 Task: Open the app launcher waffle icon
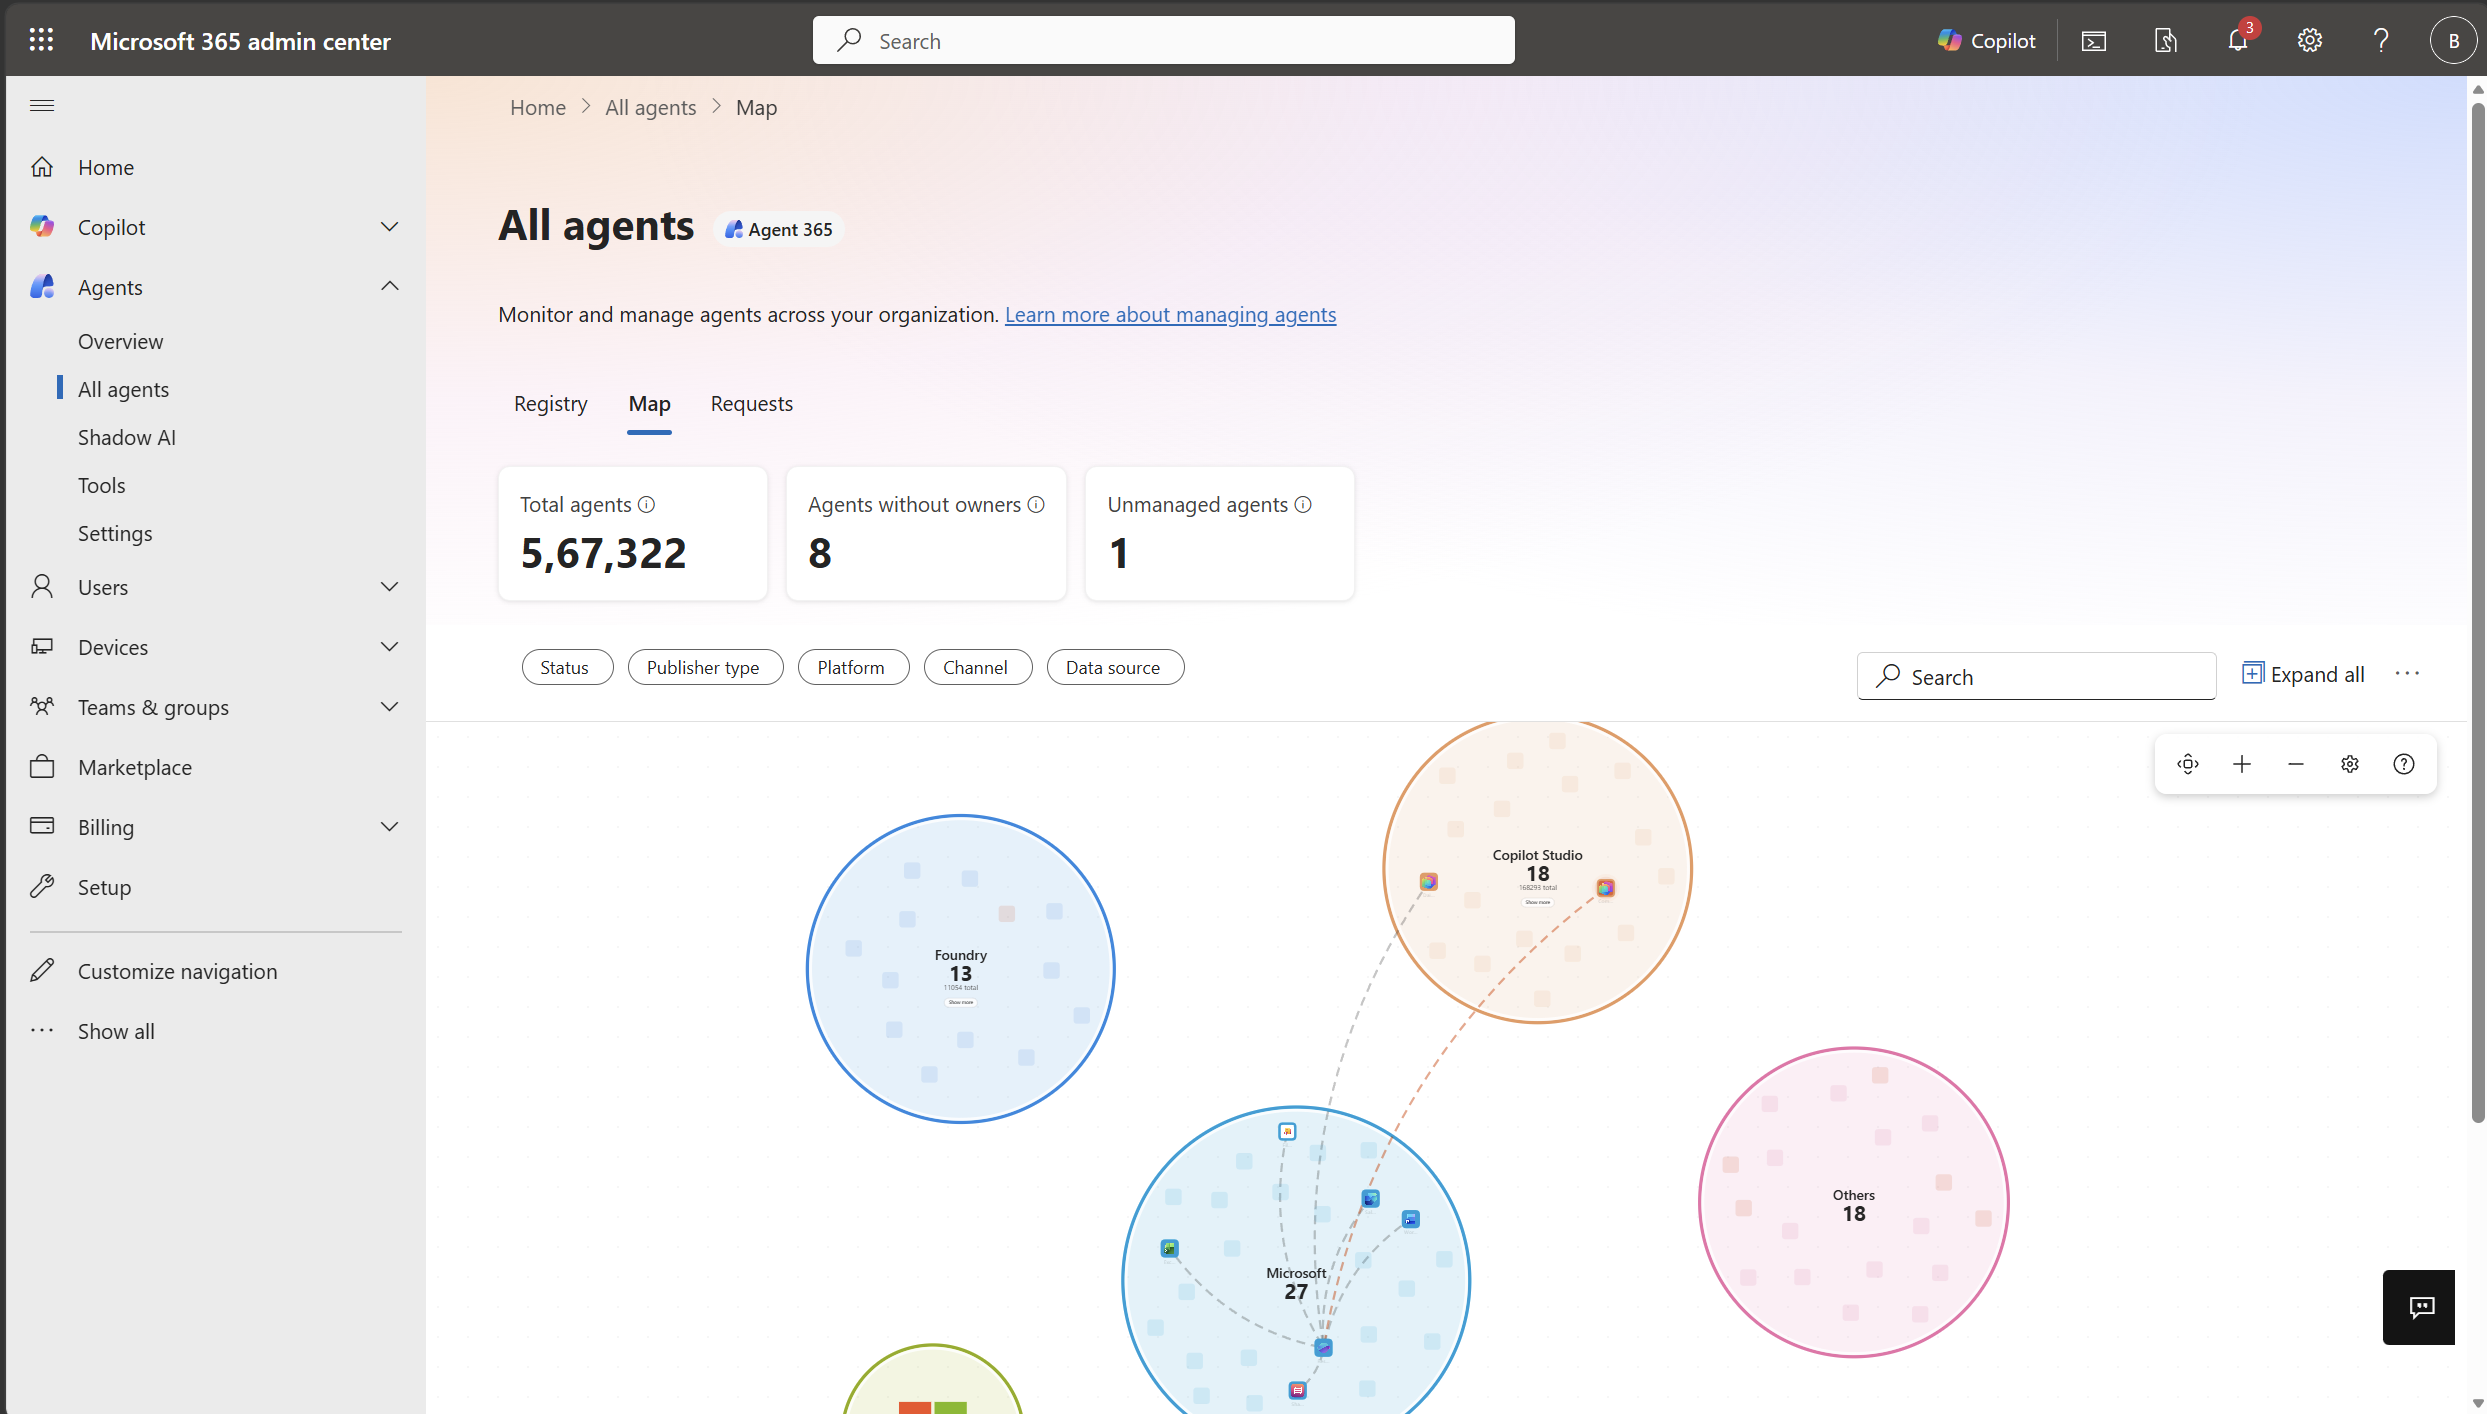(x=41, y=40)
